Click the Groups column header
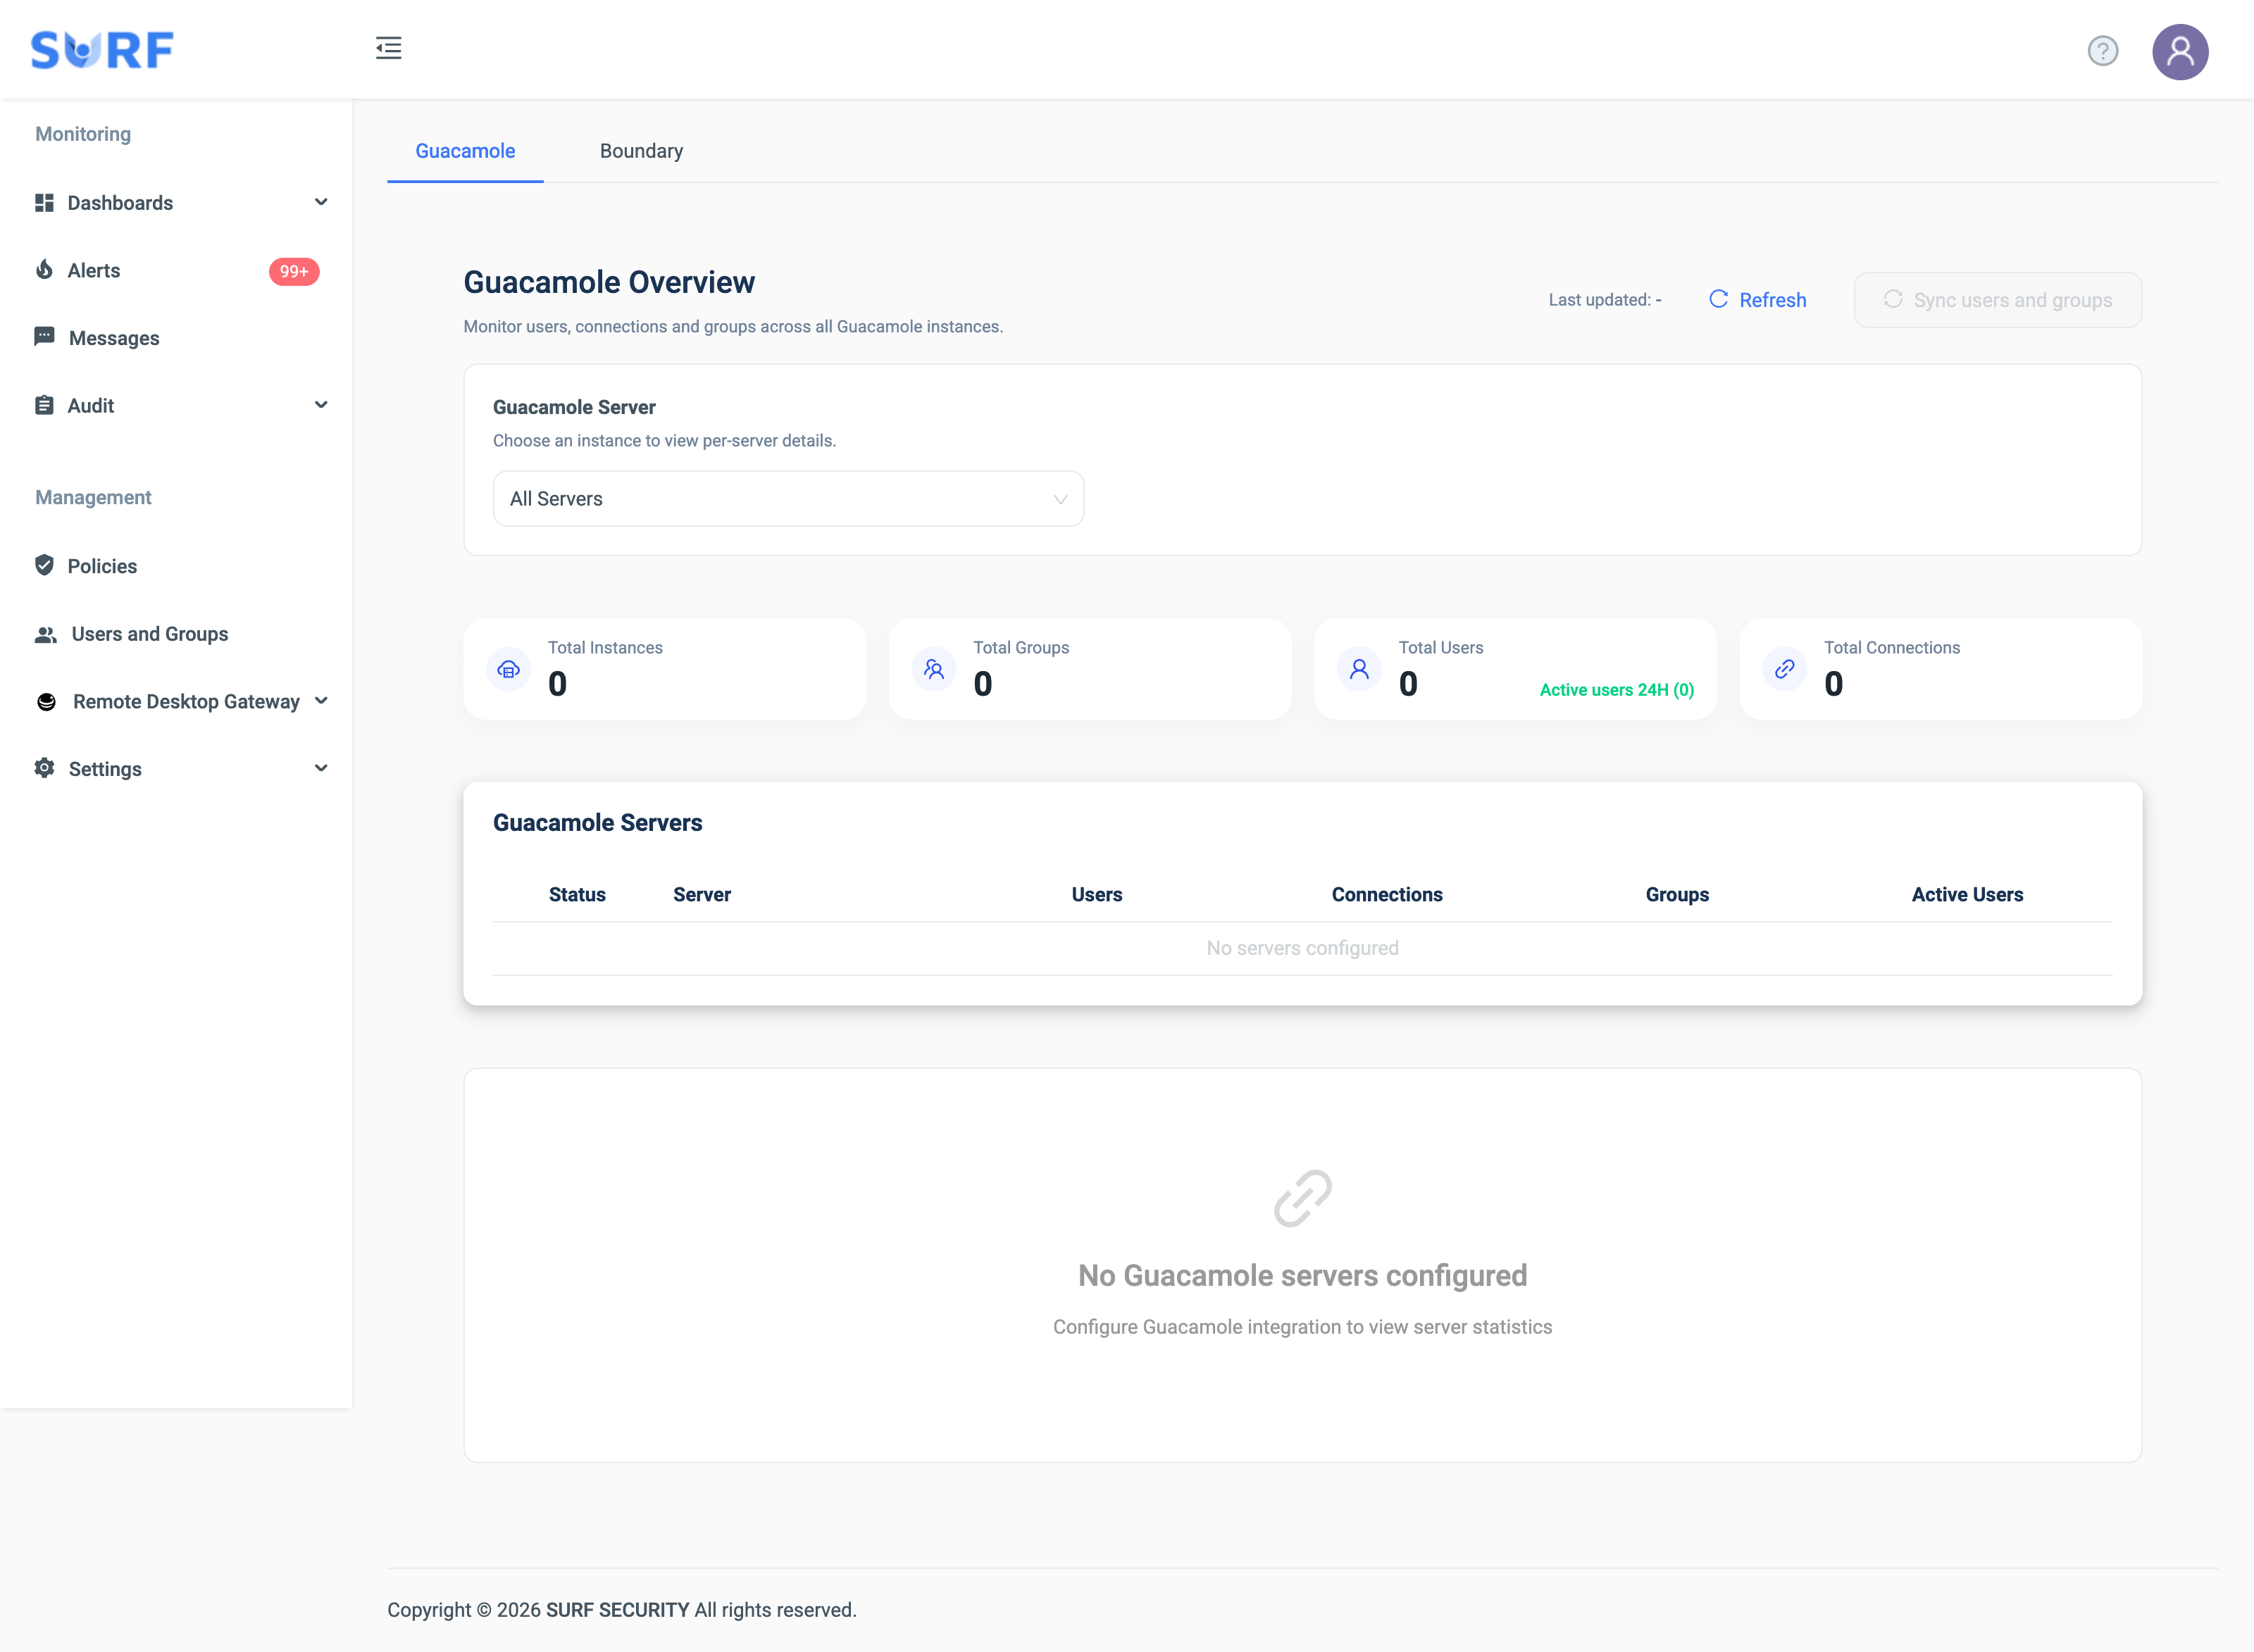The width and height of the screenshot is (2254, 1652). point(1677,895)
